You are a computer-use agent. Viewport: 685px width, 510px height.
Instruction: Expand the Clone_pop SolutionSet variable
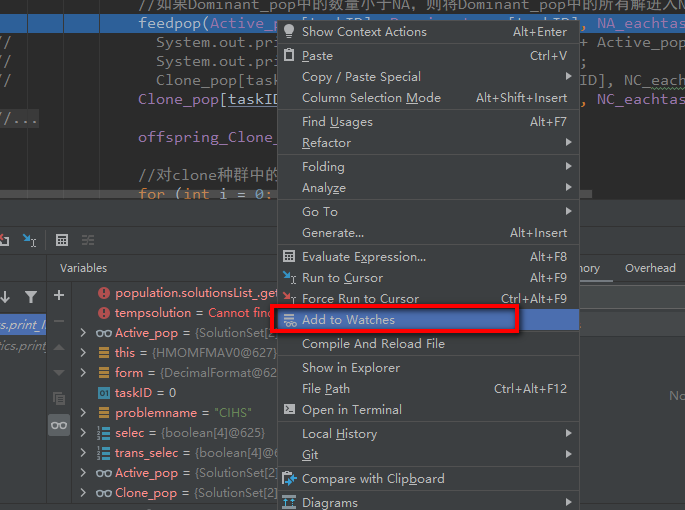click(x=83, y=493)
